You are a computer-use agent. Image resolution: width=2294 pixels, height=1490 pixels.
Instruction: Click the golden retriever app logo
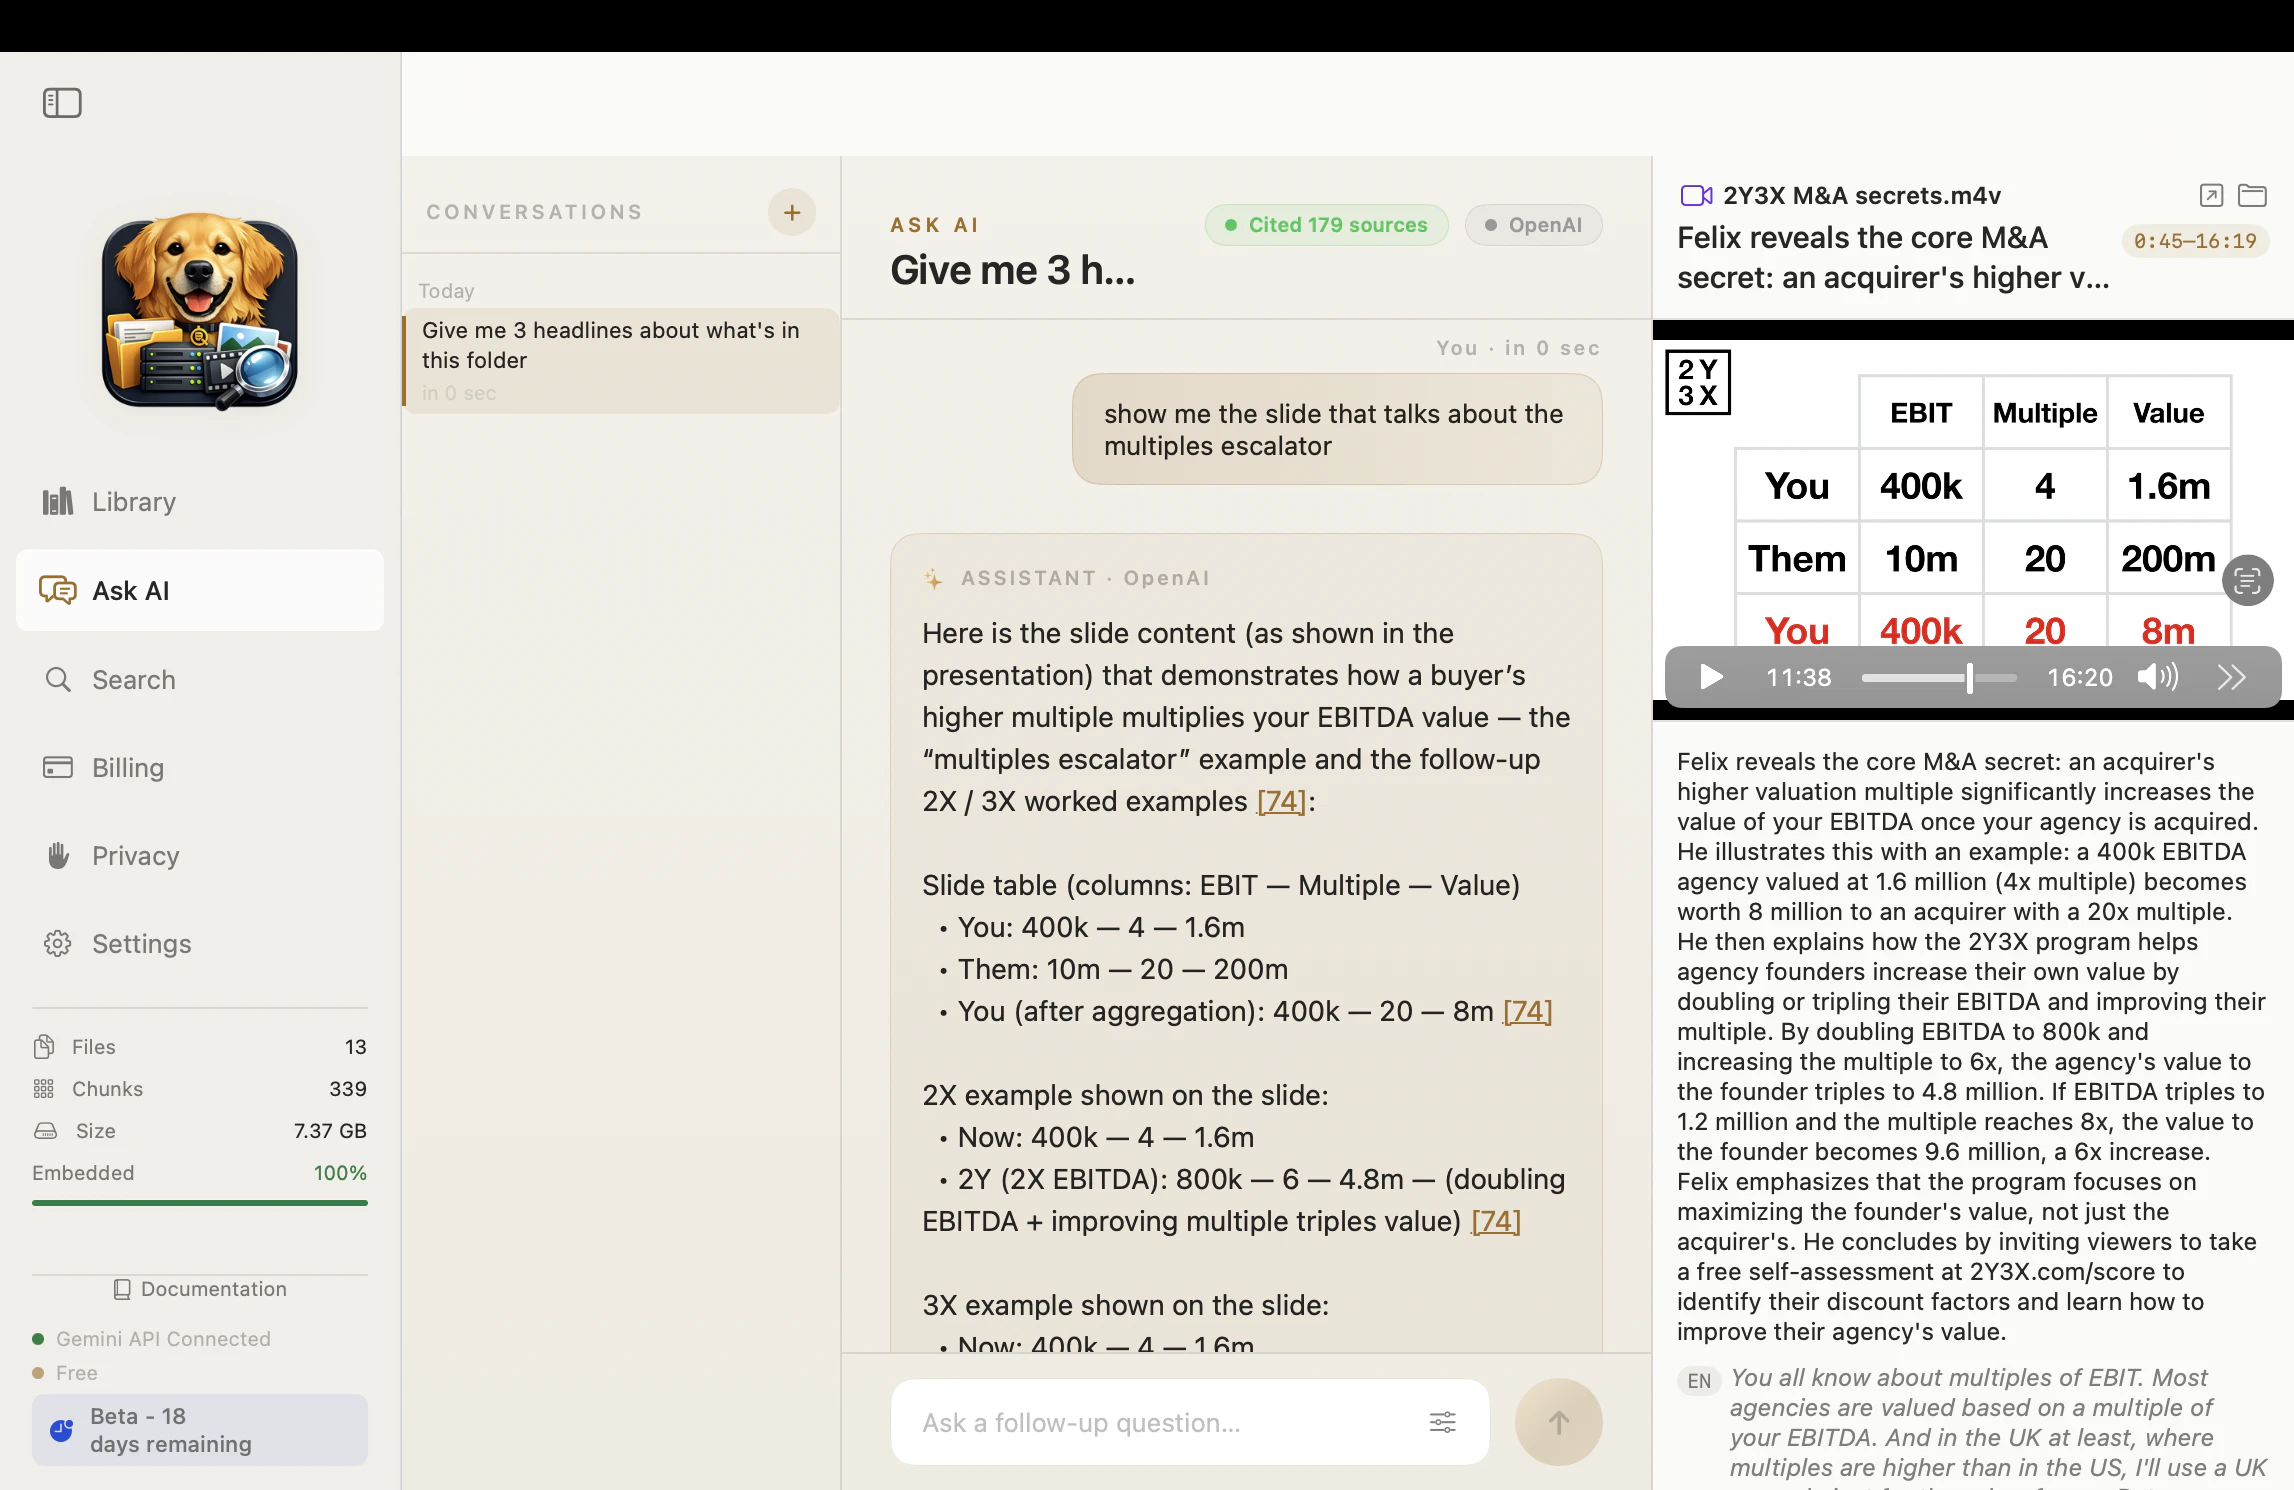200,312
